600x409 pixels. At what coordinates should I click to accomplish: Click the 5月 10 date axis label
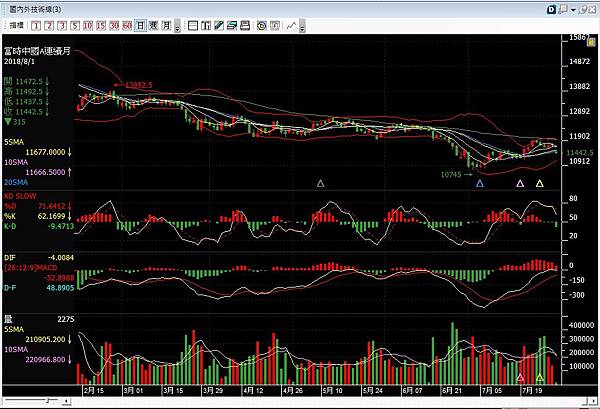(x=333, y=391)
